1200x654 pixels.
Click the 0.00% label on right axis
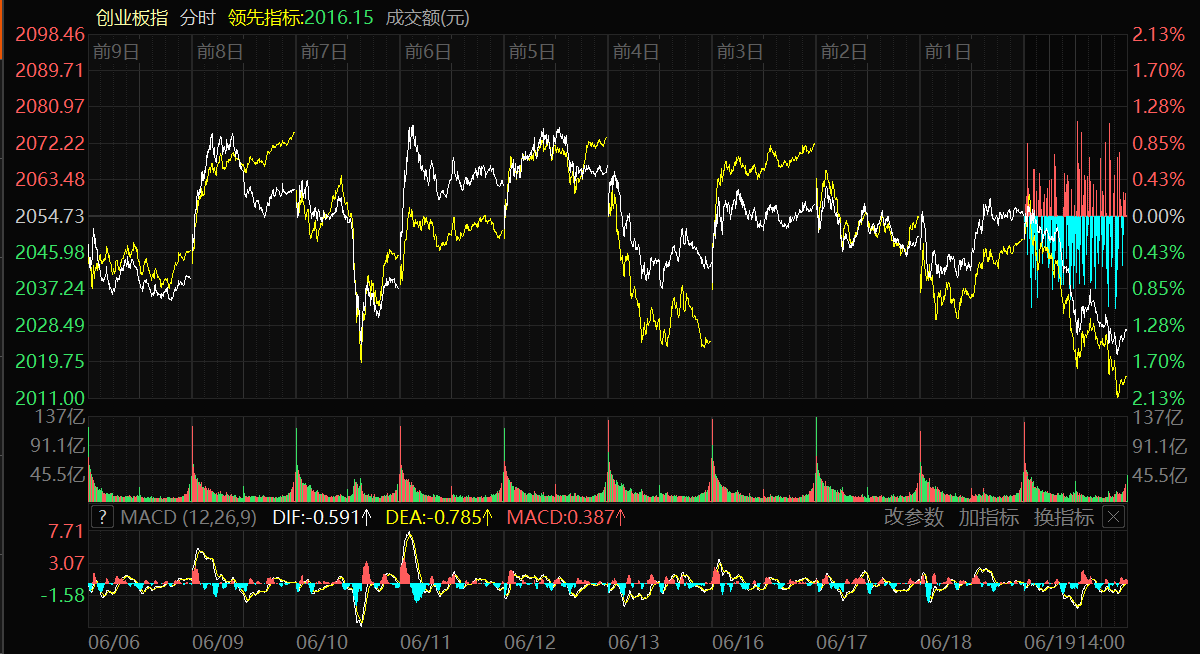pos(1158,216)
